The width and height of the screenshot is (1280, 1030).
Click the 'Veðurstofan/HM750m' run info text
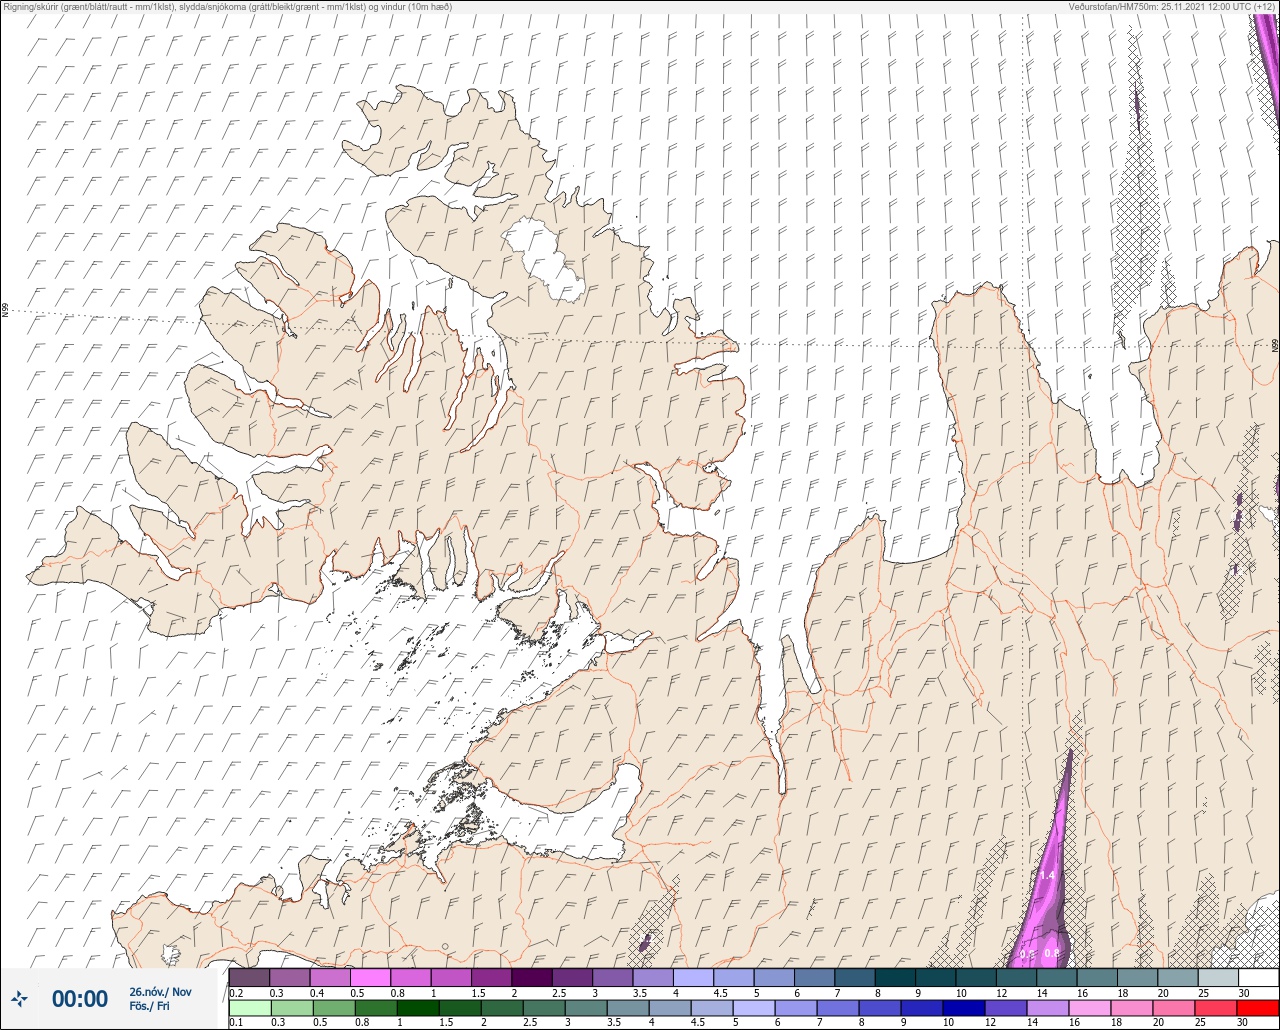tap(1172, 6)
